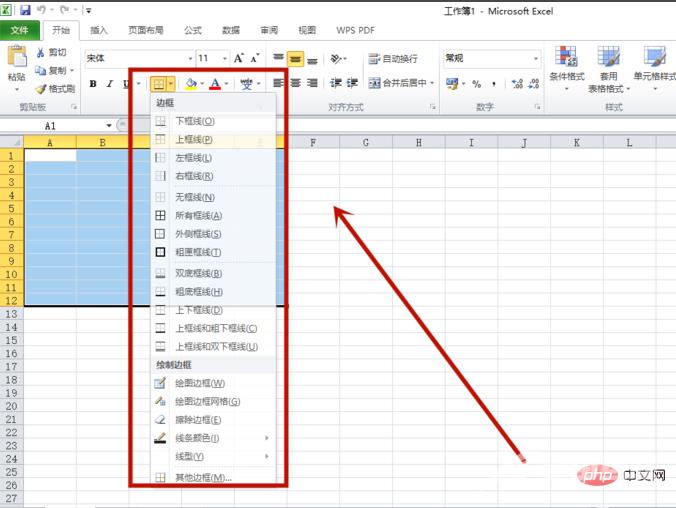Choose All Borders (所有框线) from menu

[198, 215]
